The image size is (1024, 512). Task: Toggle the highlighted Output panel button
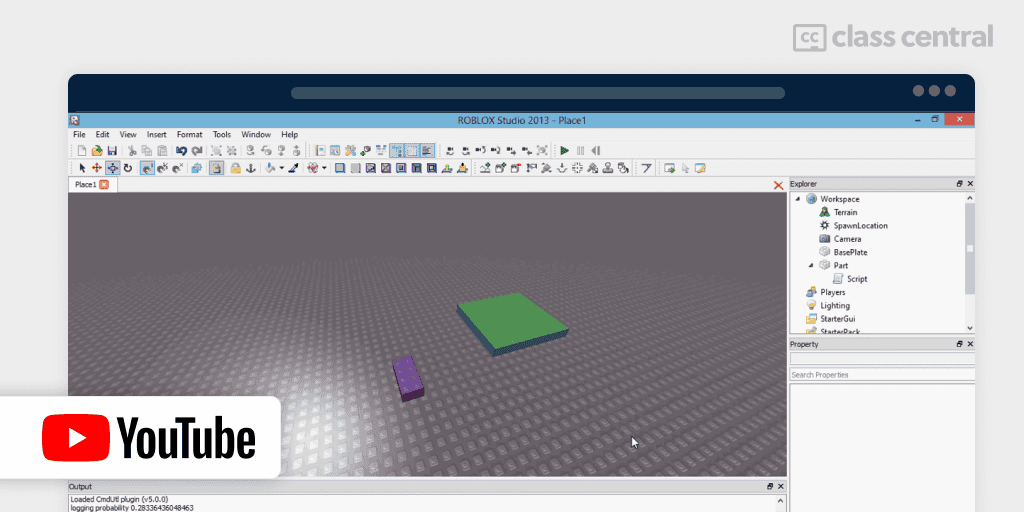(427, 151)
